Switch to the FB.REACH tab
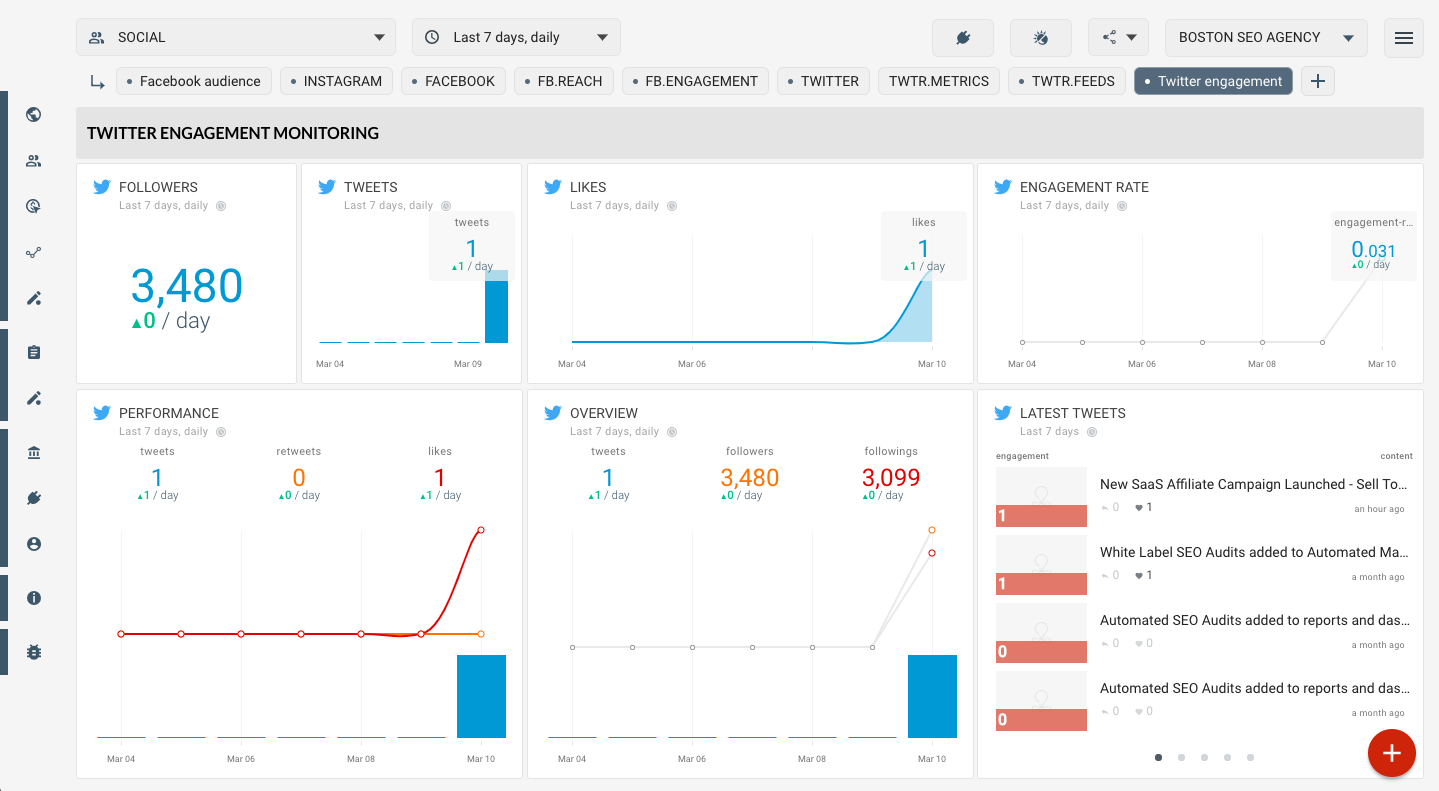The width and height of the screenshot is (1439, 791). pos(564,81)
